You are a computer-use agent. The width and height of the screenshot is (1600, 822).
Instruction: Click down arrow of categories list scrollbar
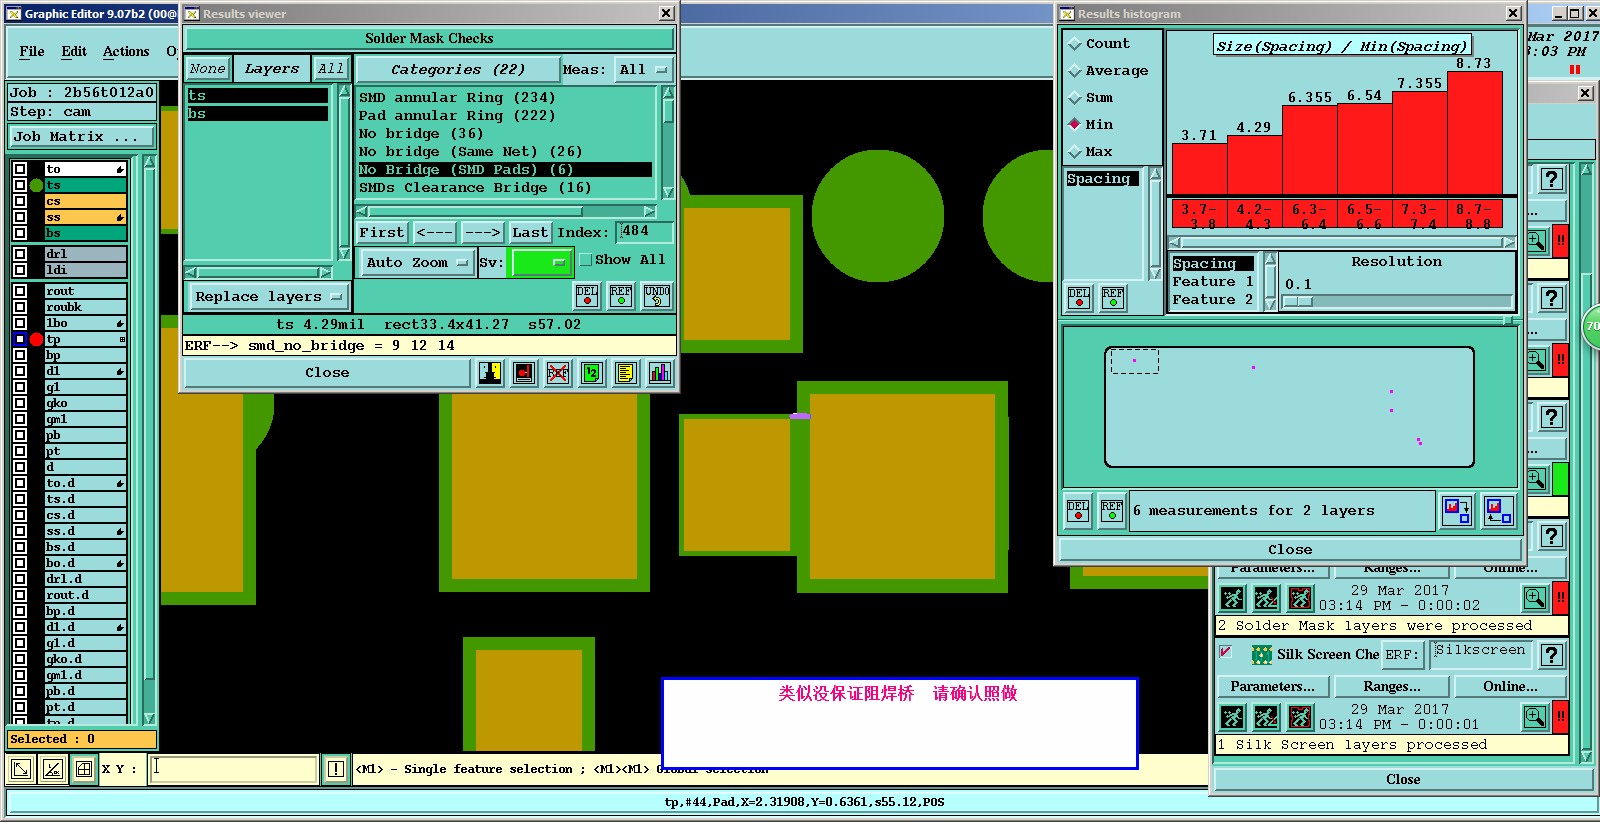(668, 192)
